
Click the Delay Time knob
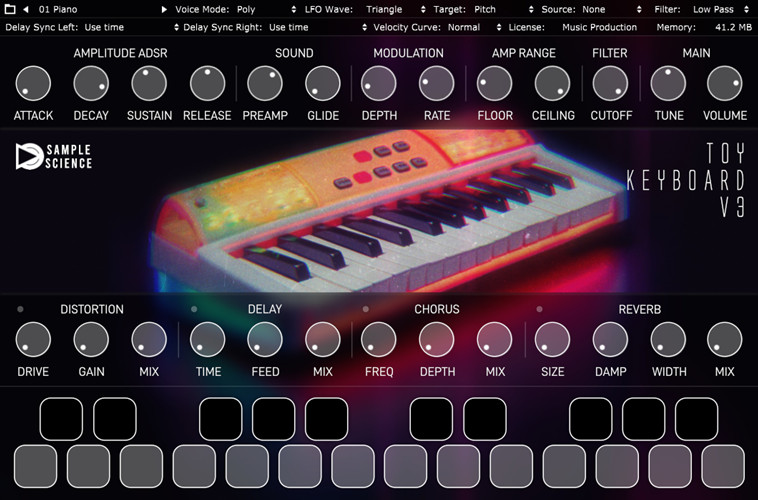(207, 340)
